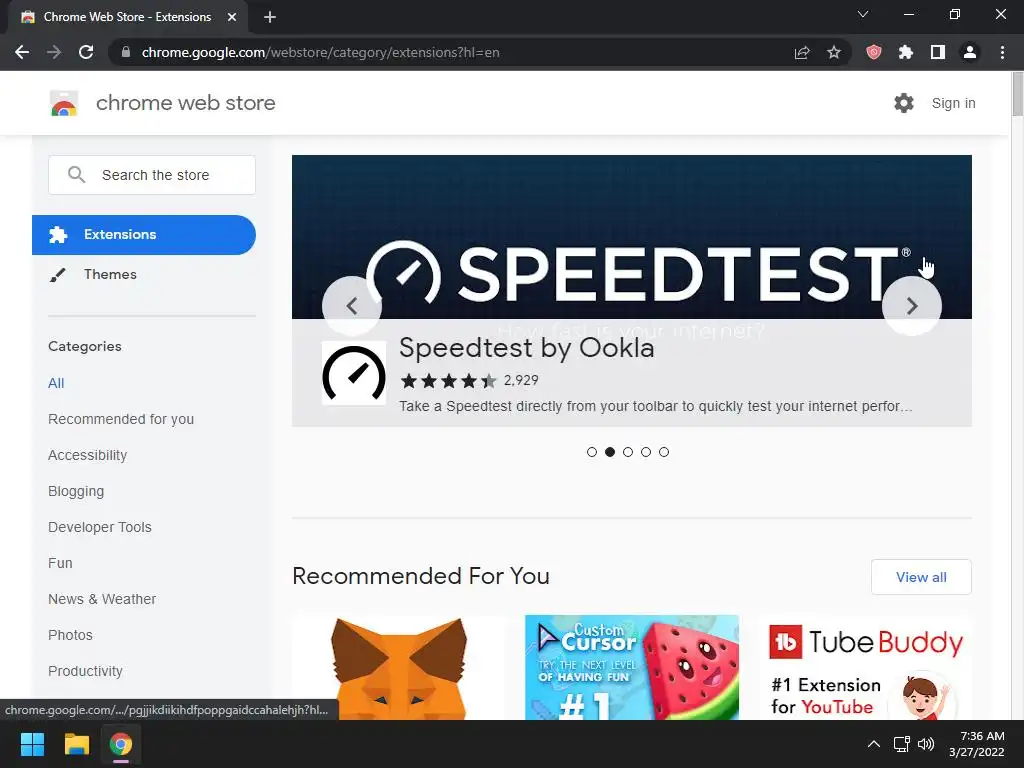Select the first carousel dot

[x=592, y=452]
